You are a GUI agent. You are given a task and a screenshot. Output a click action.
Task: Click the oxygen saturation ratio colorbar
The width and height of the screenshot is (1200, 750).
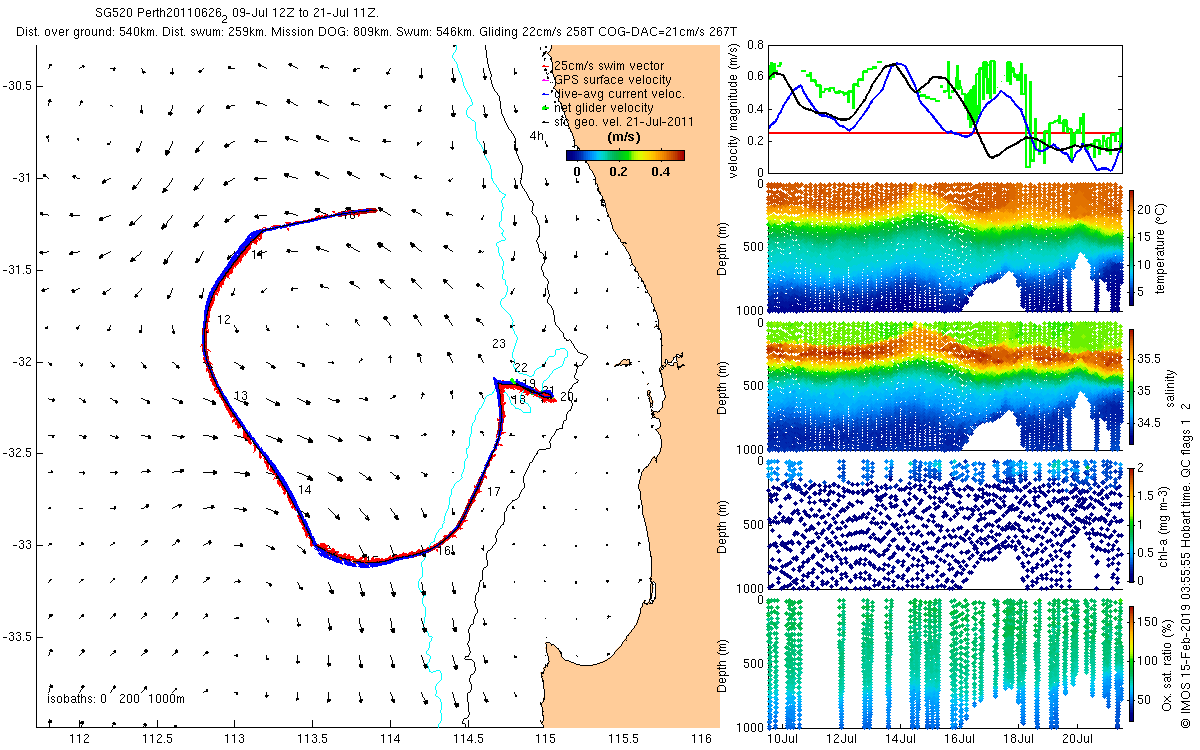[x=1132, y=664]
